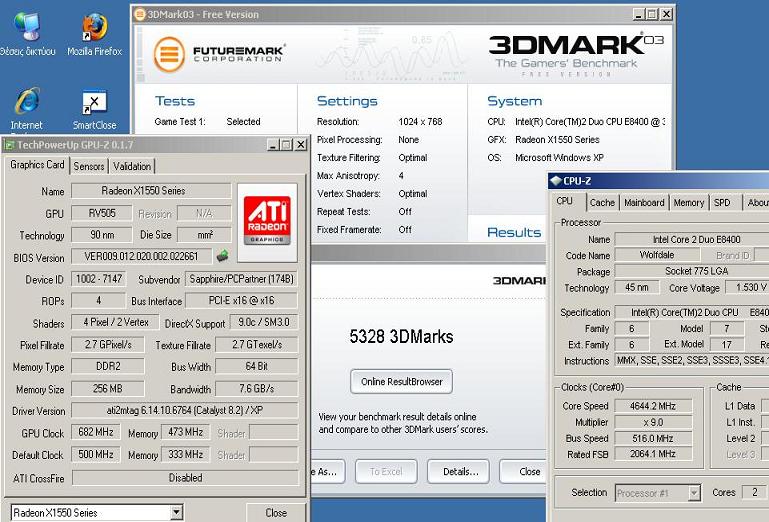769x522 pixels.
Task: Close the 3DMark results dialog
Action: 523,472
